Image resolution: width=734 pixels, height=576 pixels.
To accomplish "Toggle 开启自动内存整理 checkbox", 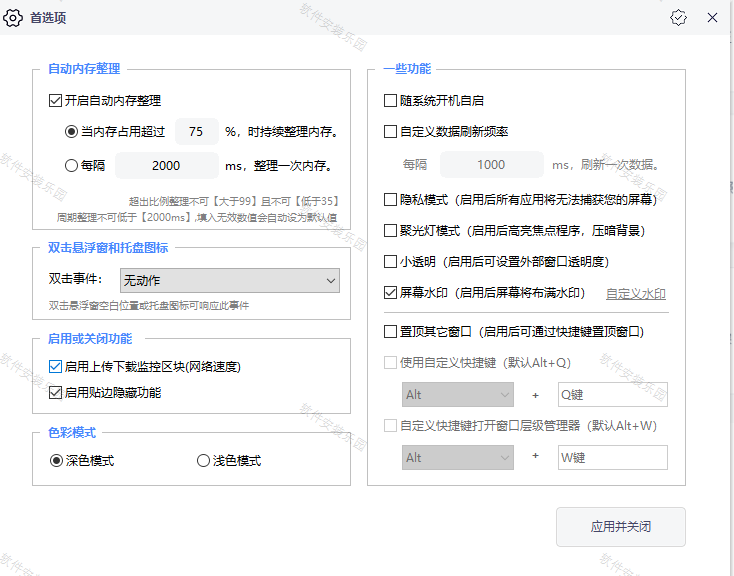I will [x=56, y=101].
